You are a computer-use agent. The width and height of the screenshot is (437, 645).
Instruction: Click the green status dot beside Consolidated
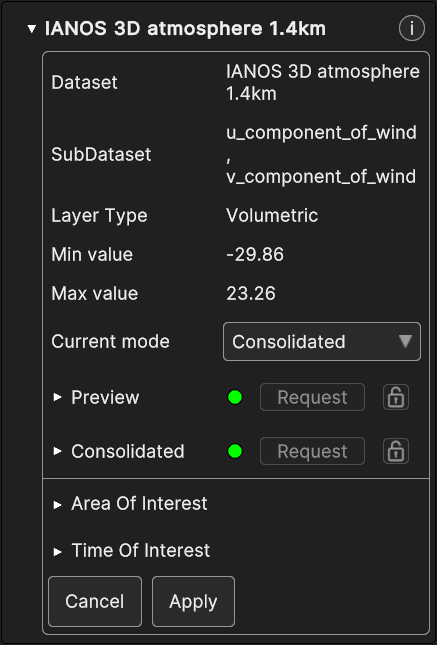point(235,451)
